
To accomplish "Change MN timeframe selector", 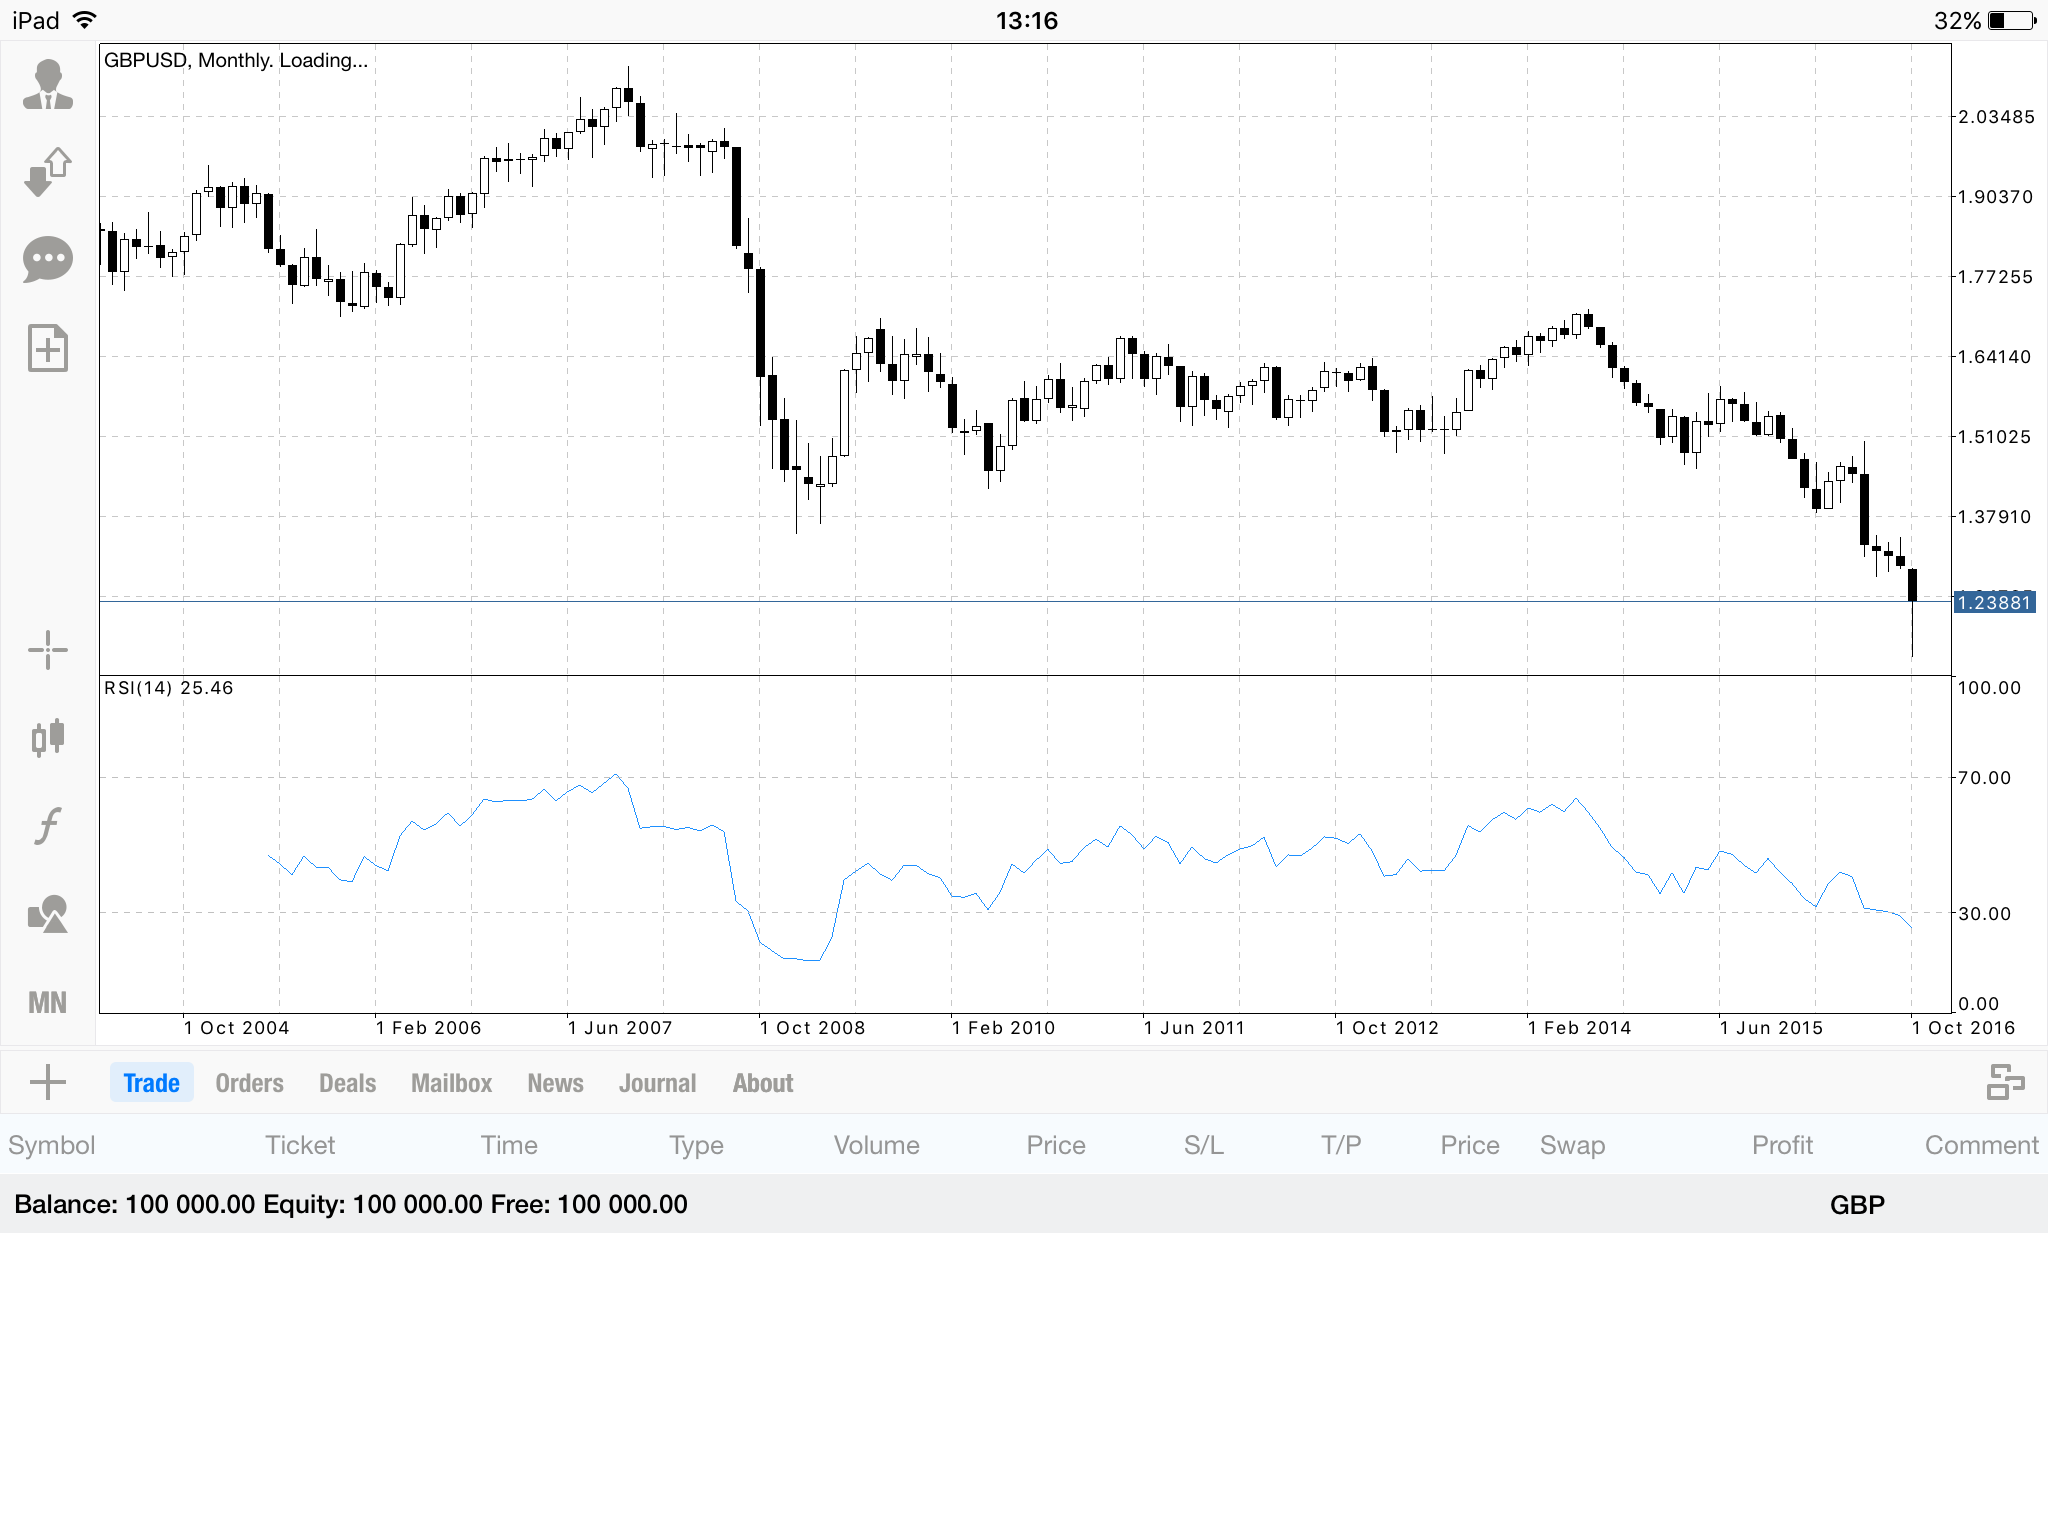I will pyautogui.click(x=48, y=1002).
